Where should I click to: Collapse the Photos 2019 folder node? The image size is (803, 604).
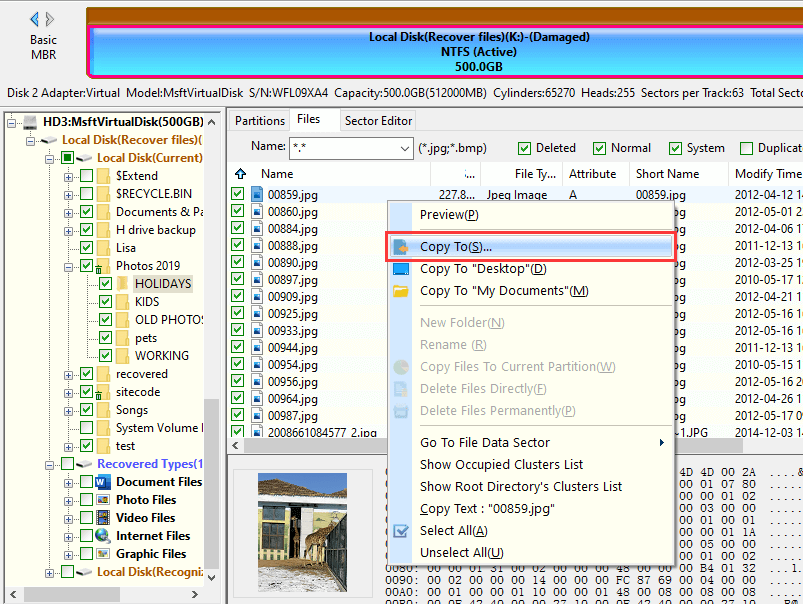pos(69,266)
